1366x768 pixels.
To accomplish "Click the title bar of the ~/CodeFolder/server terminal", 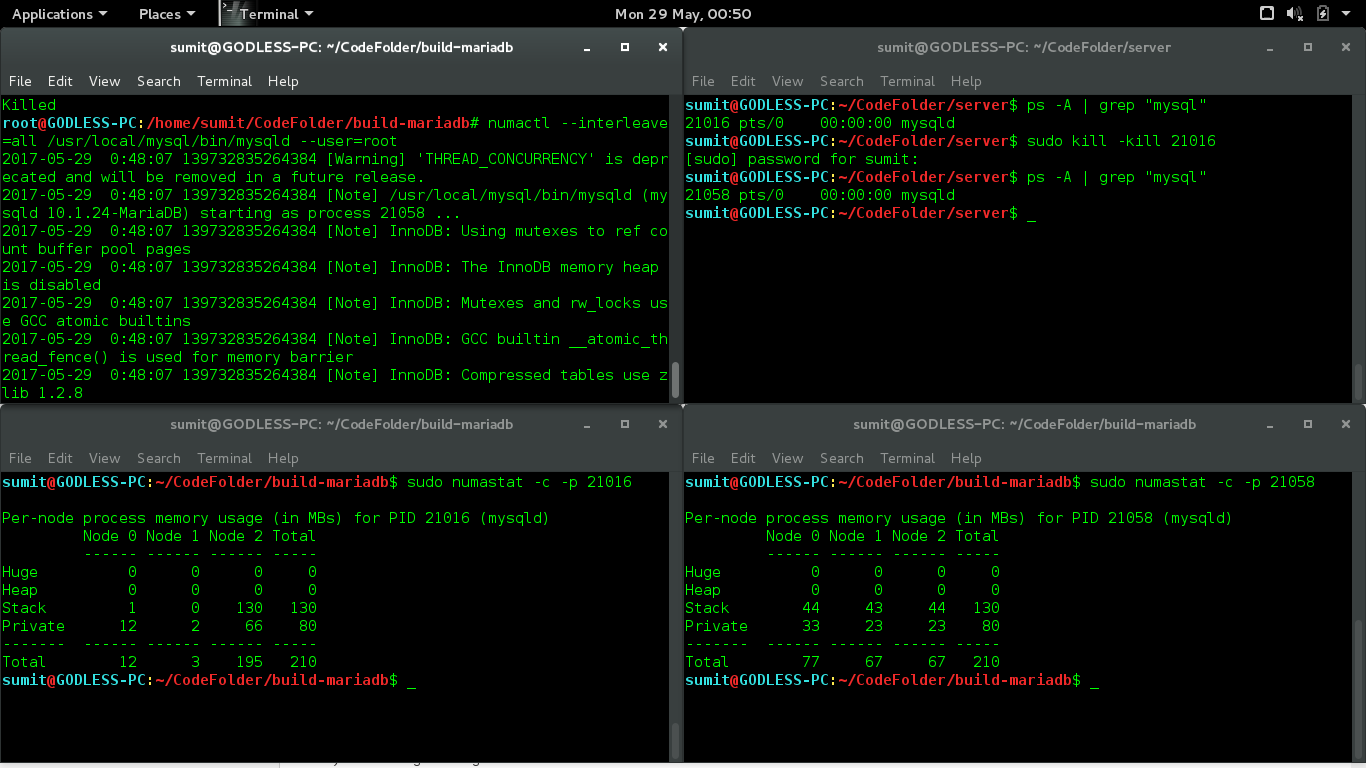I will pyautogui.click(x=1023, y=47).
